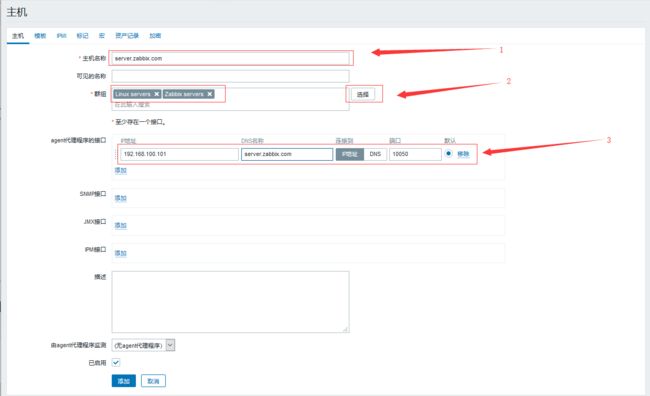
Task: Add an IPMI interface
Action: (121, 253)
